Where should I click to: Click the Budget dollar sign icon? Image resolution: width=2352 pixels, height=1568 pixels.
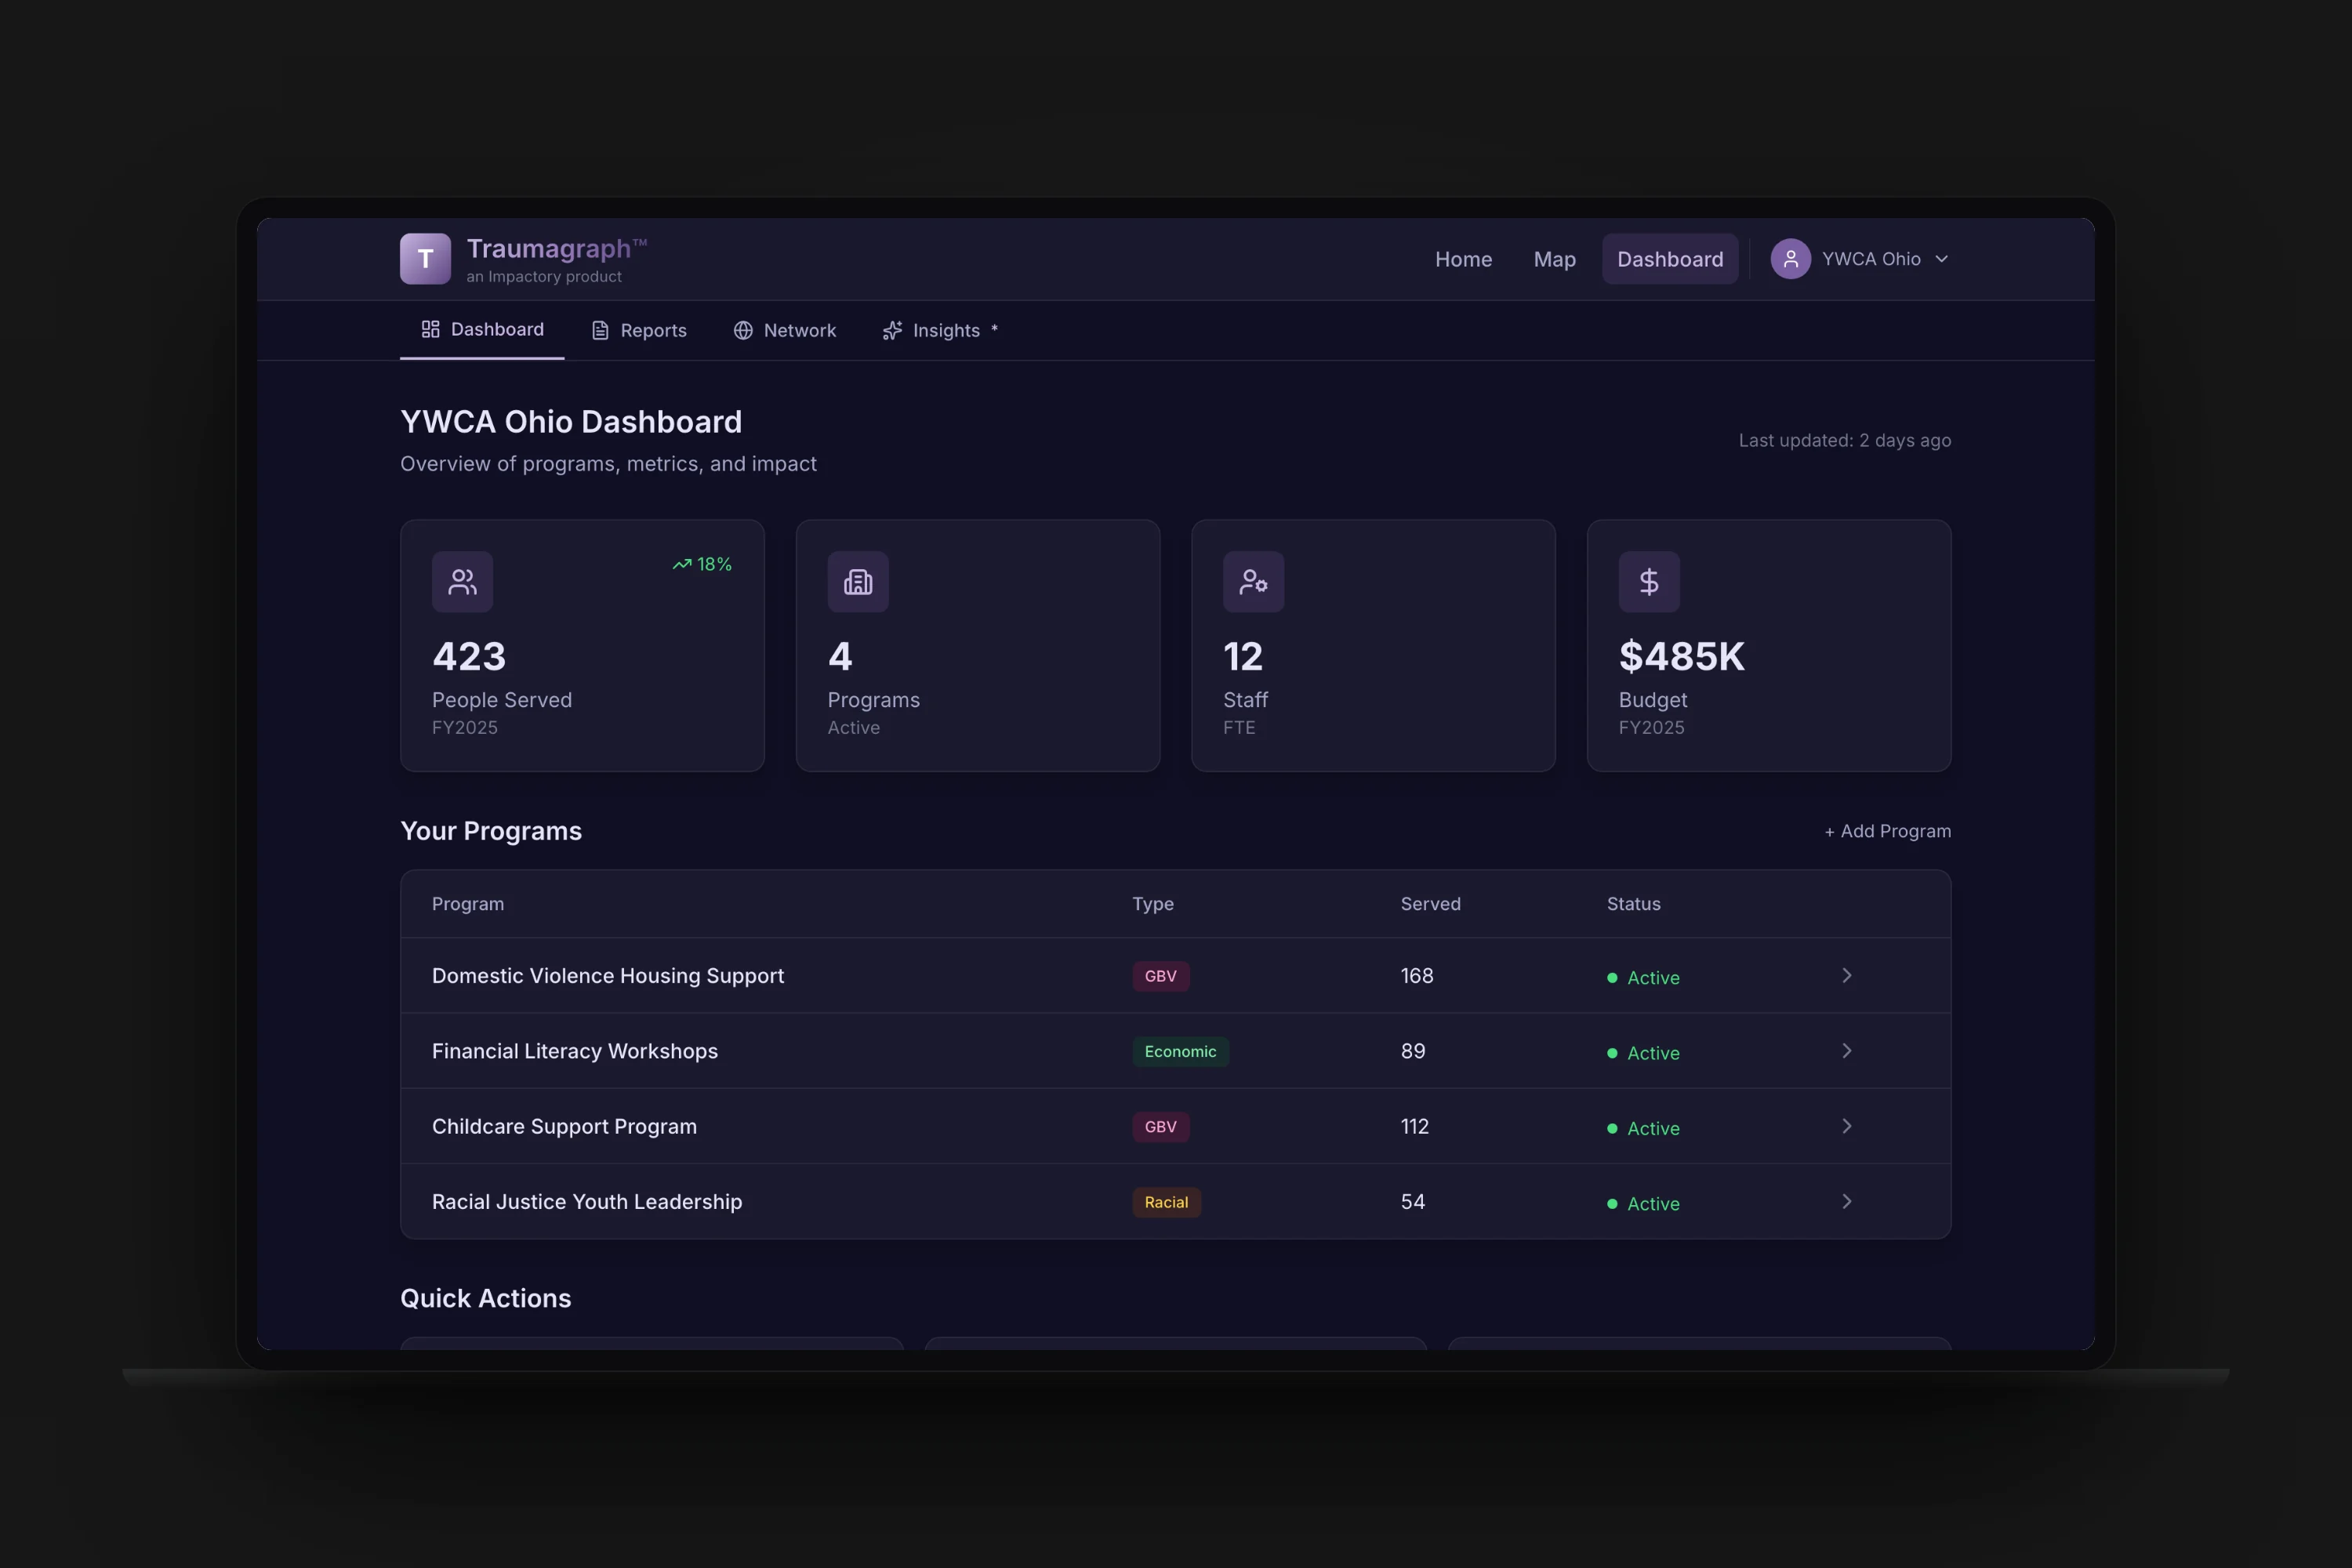1649,582
